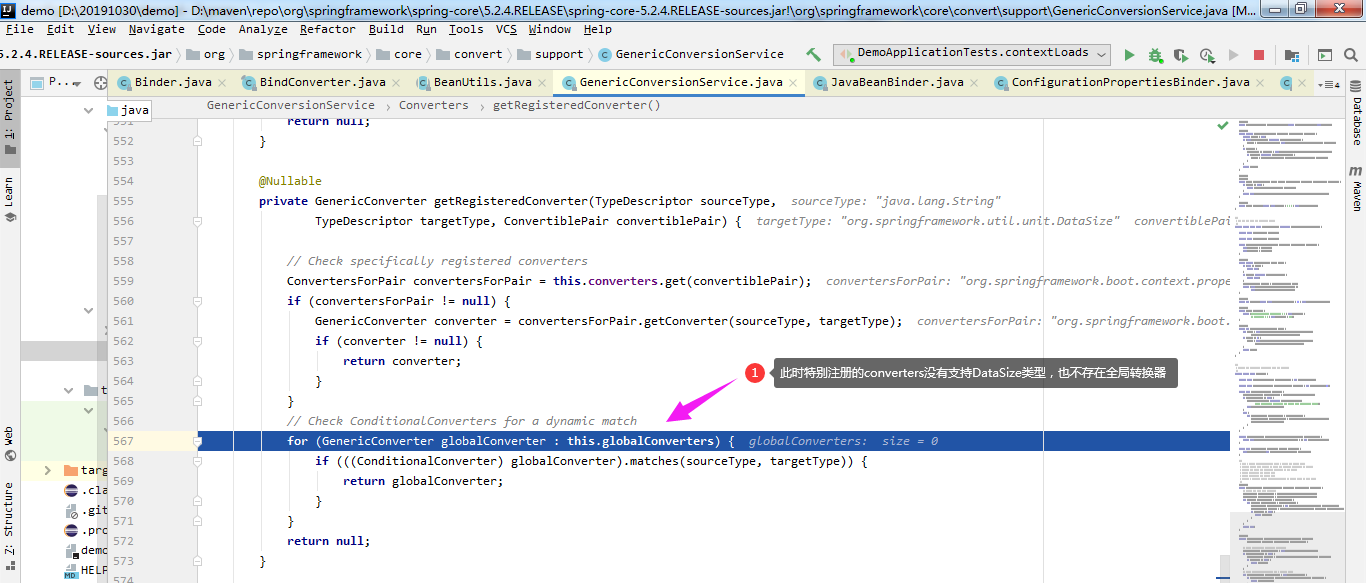
Task: Open the VCS menu
Action: click(506, 29)
